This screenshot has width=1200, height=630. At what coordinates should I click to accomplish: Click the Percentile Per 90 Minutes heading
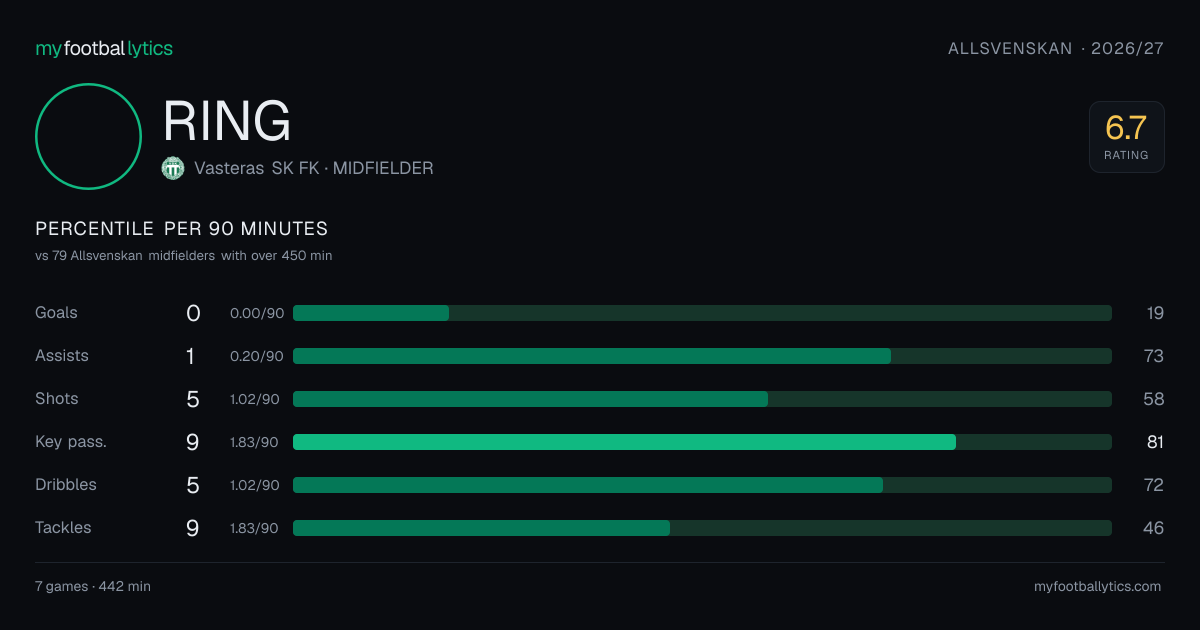tap(182, 229)
